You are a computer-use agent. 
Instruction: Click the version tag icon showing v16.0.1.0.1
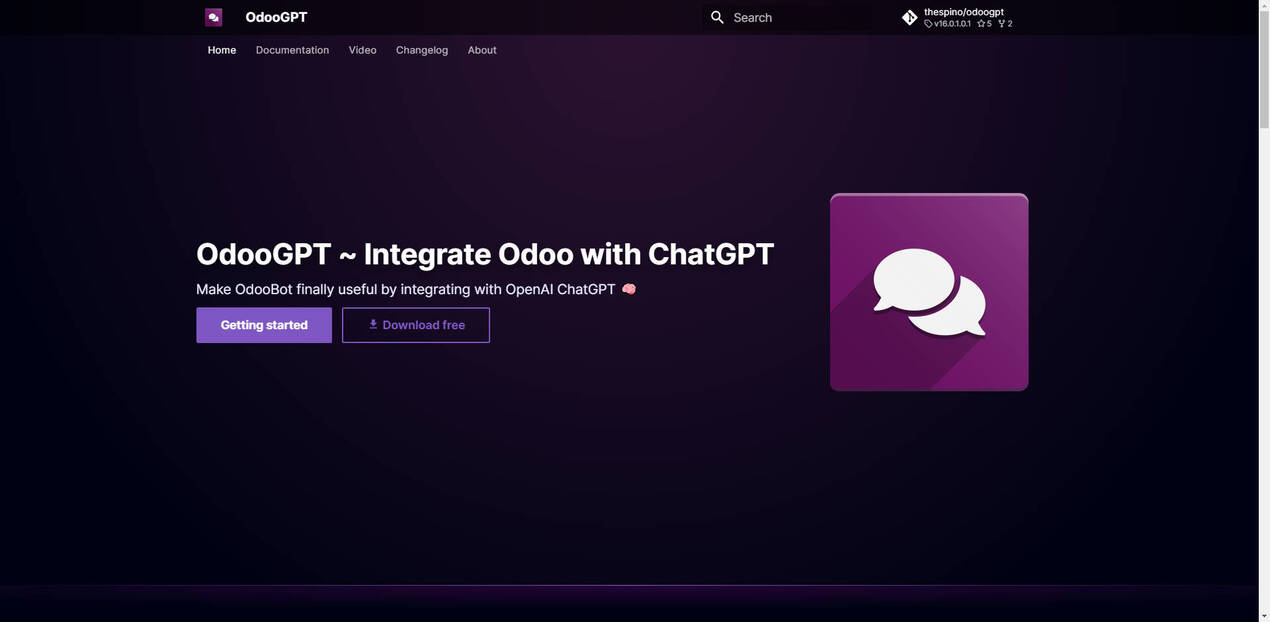click(928, 22)
